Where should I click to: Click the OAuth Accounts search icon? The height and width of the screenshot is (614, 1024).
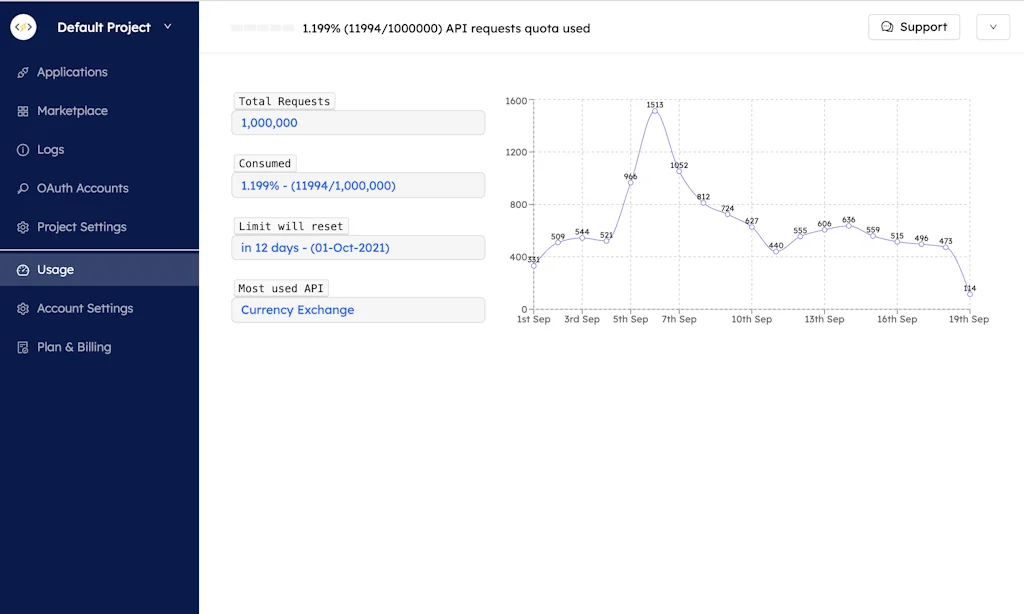pos(24,188)
